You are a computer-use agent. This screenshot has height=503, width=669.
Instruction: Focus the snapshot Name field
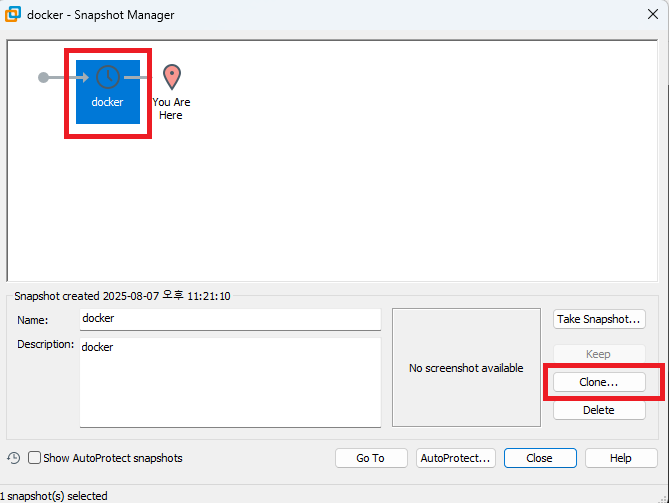tap(230, 319)
